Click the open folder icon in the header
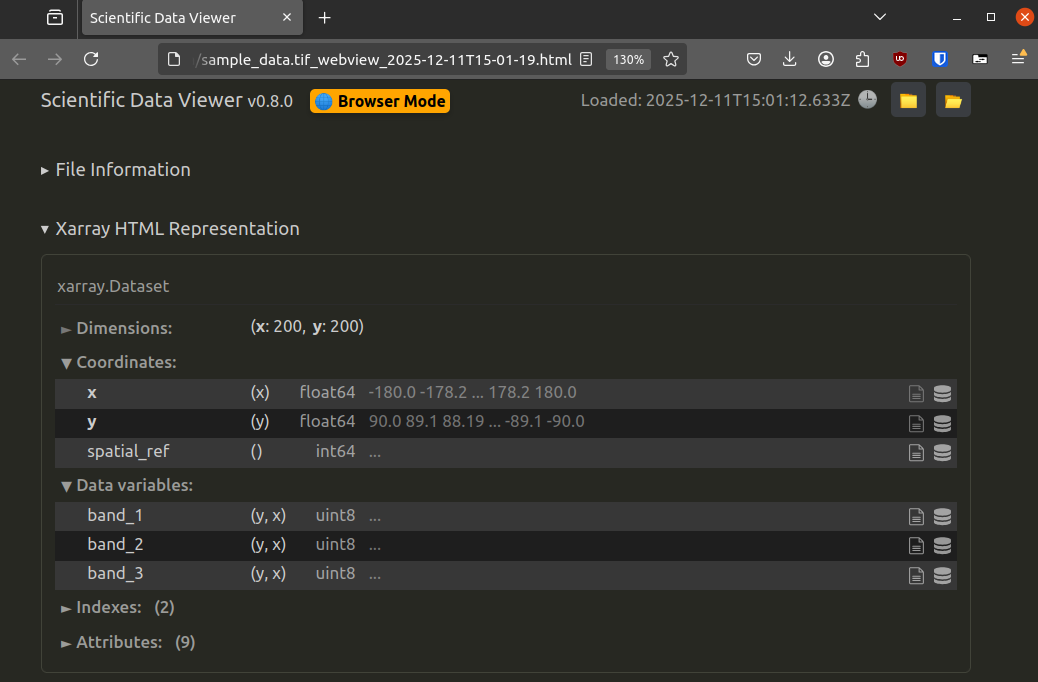Image resolution: width=1038 pixels, height=682 pixels. point(952,100)
